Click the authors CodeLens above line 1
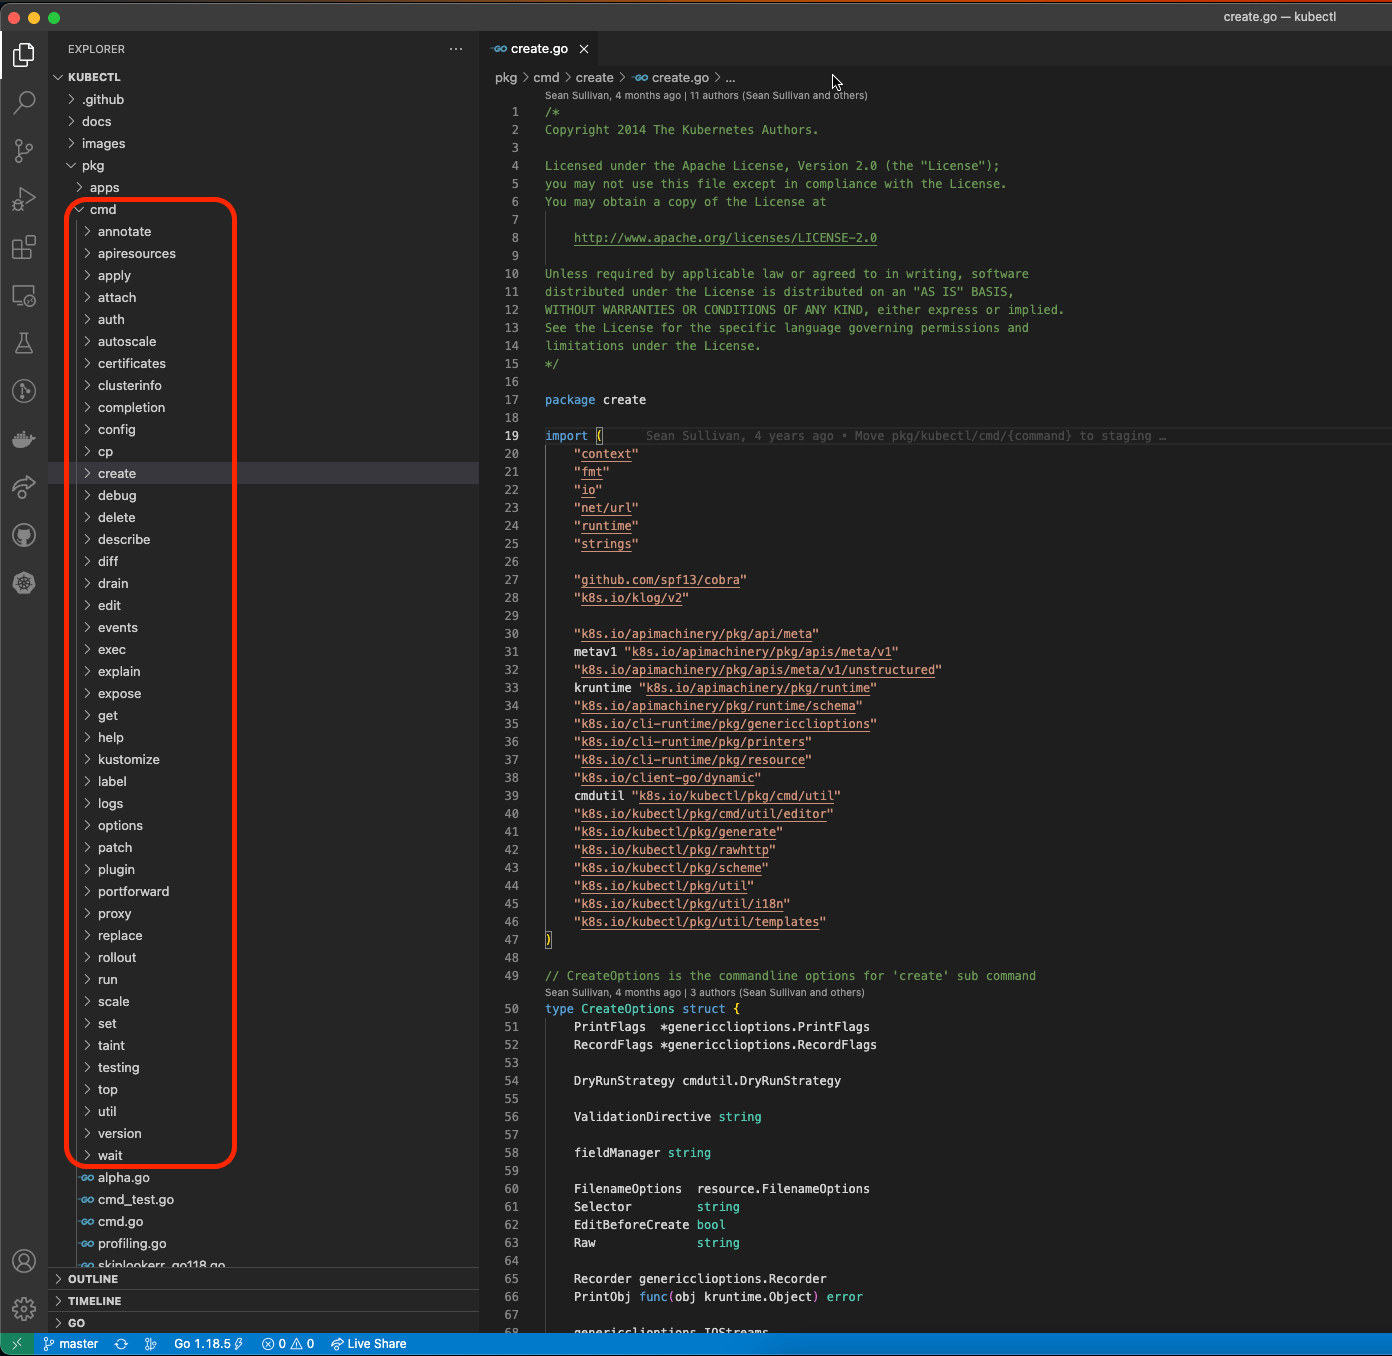Screen dimensions: 1392x1356 coord(706,96)
